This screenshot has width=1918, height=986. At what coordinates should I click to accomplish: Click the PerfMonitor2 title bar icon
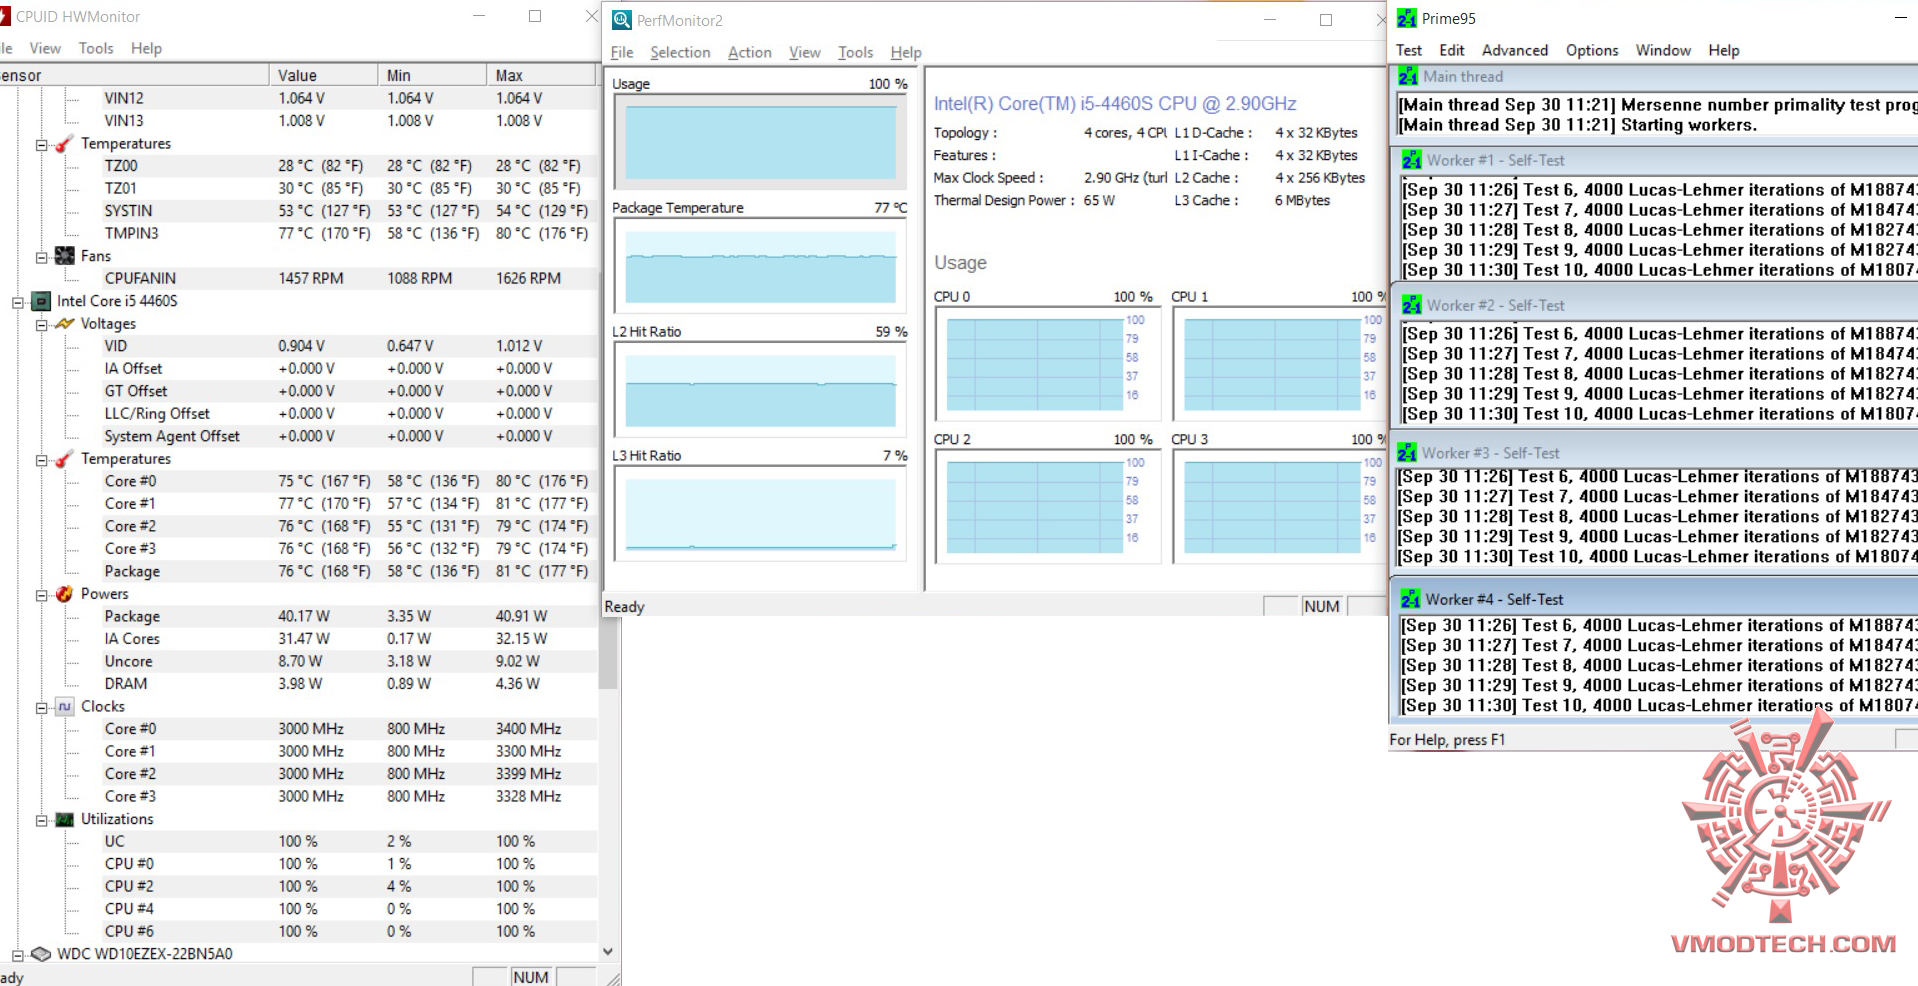(x=622, y=20)
